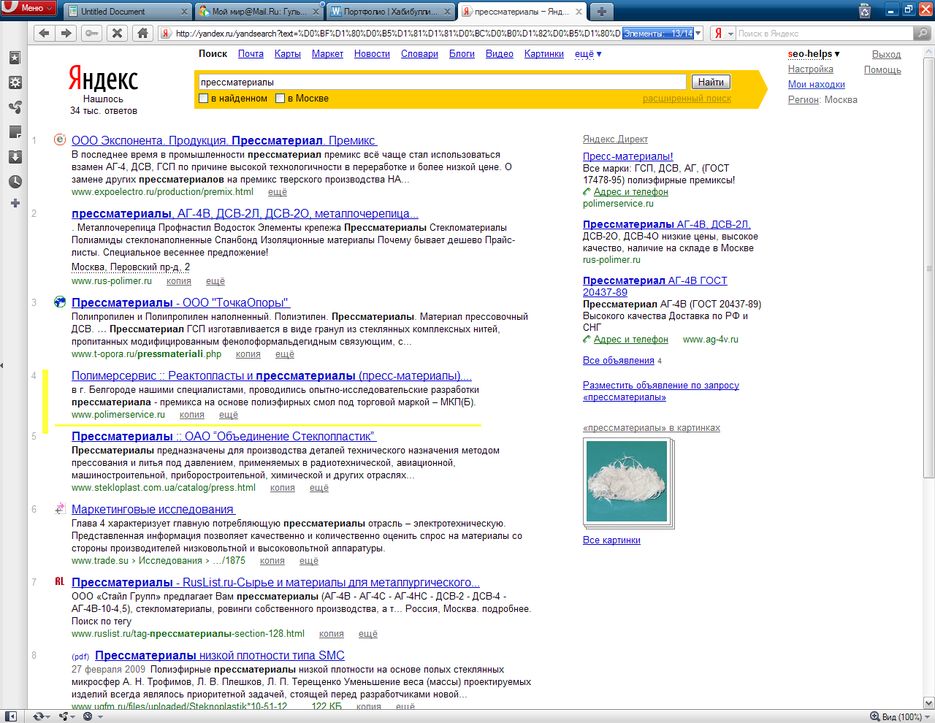Open the History clock panel in sidebar

pyautogui.click(x=15, y=181)
